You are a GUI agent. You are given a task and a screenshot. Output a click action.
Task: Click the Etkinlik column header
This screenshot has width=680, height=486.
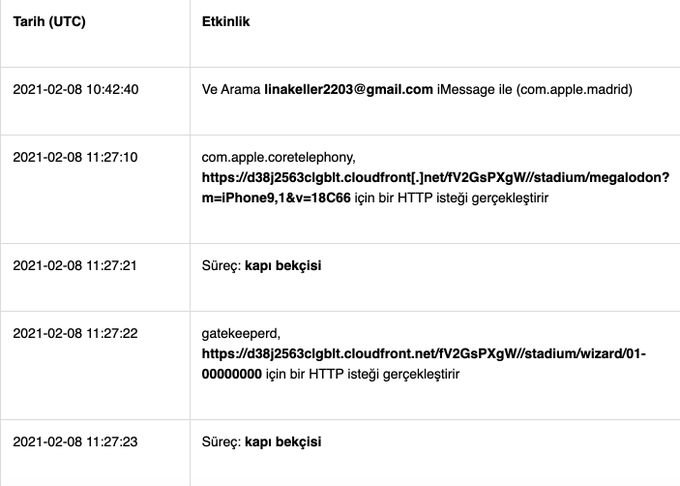pyautogui.click(x=226, y=21)
